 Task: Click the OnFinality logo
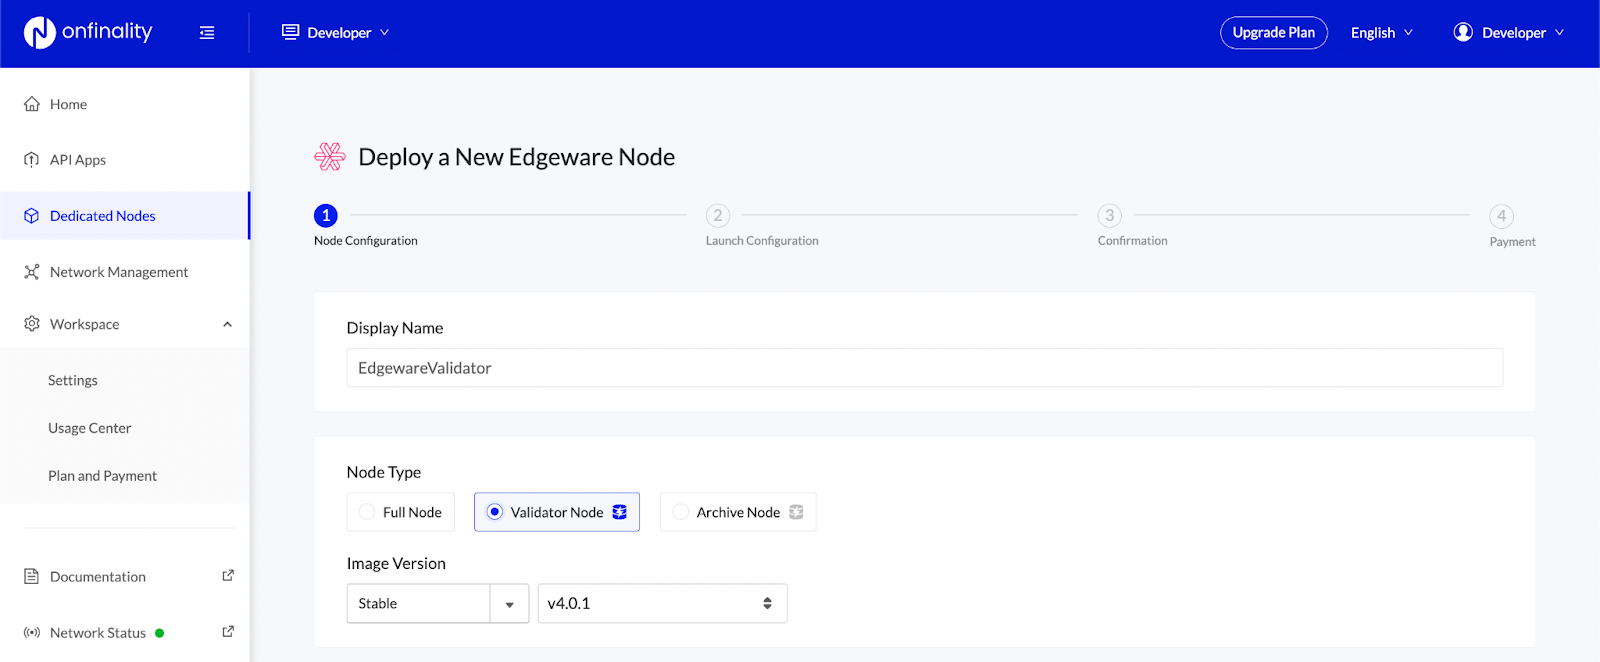88,32
